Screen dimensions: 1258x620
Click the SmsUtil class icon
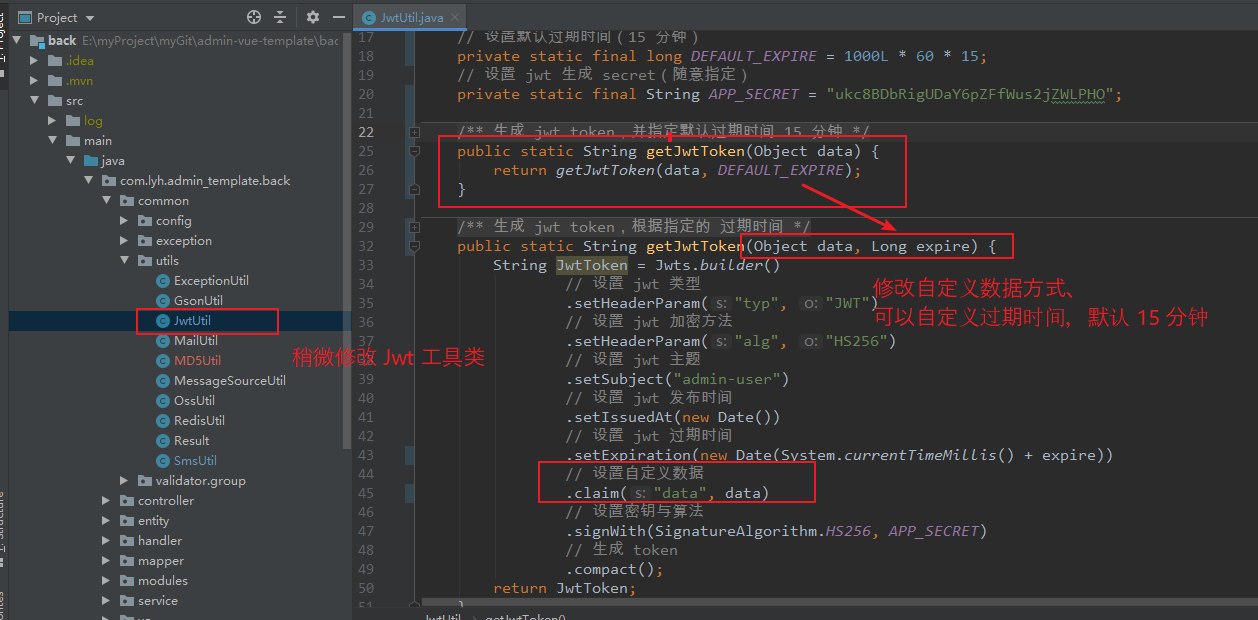pyautogui.click(x=164, y=461)
